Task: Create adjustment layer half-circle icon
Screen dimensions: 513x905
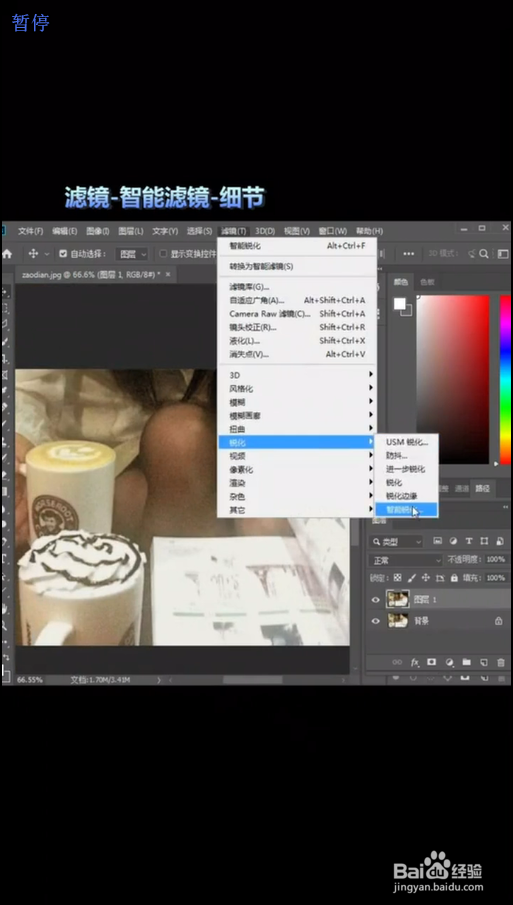Action: tap(449, 662)
